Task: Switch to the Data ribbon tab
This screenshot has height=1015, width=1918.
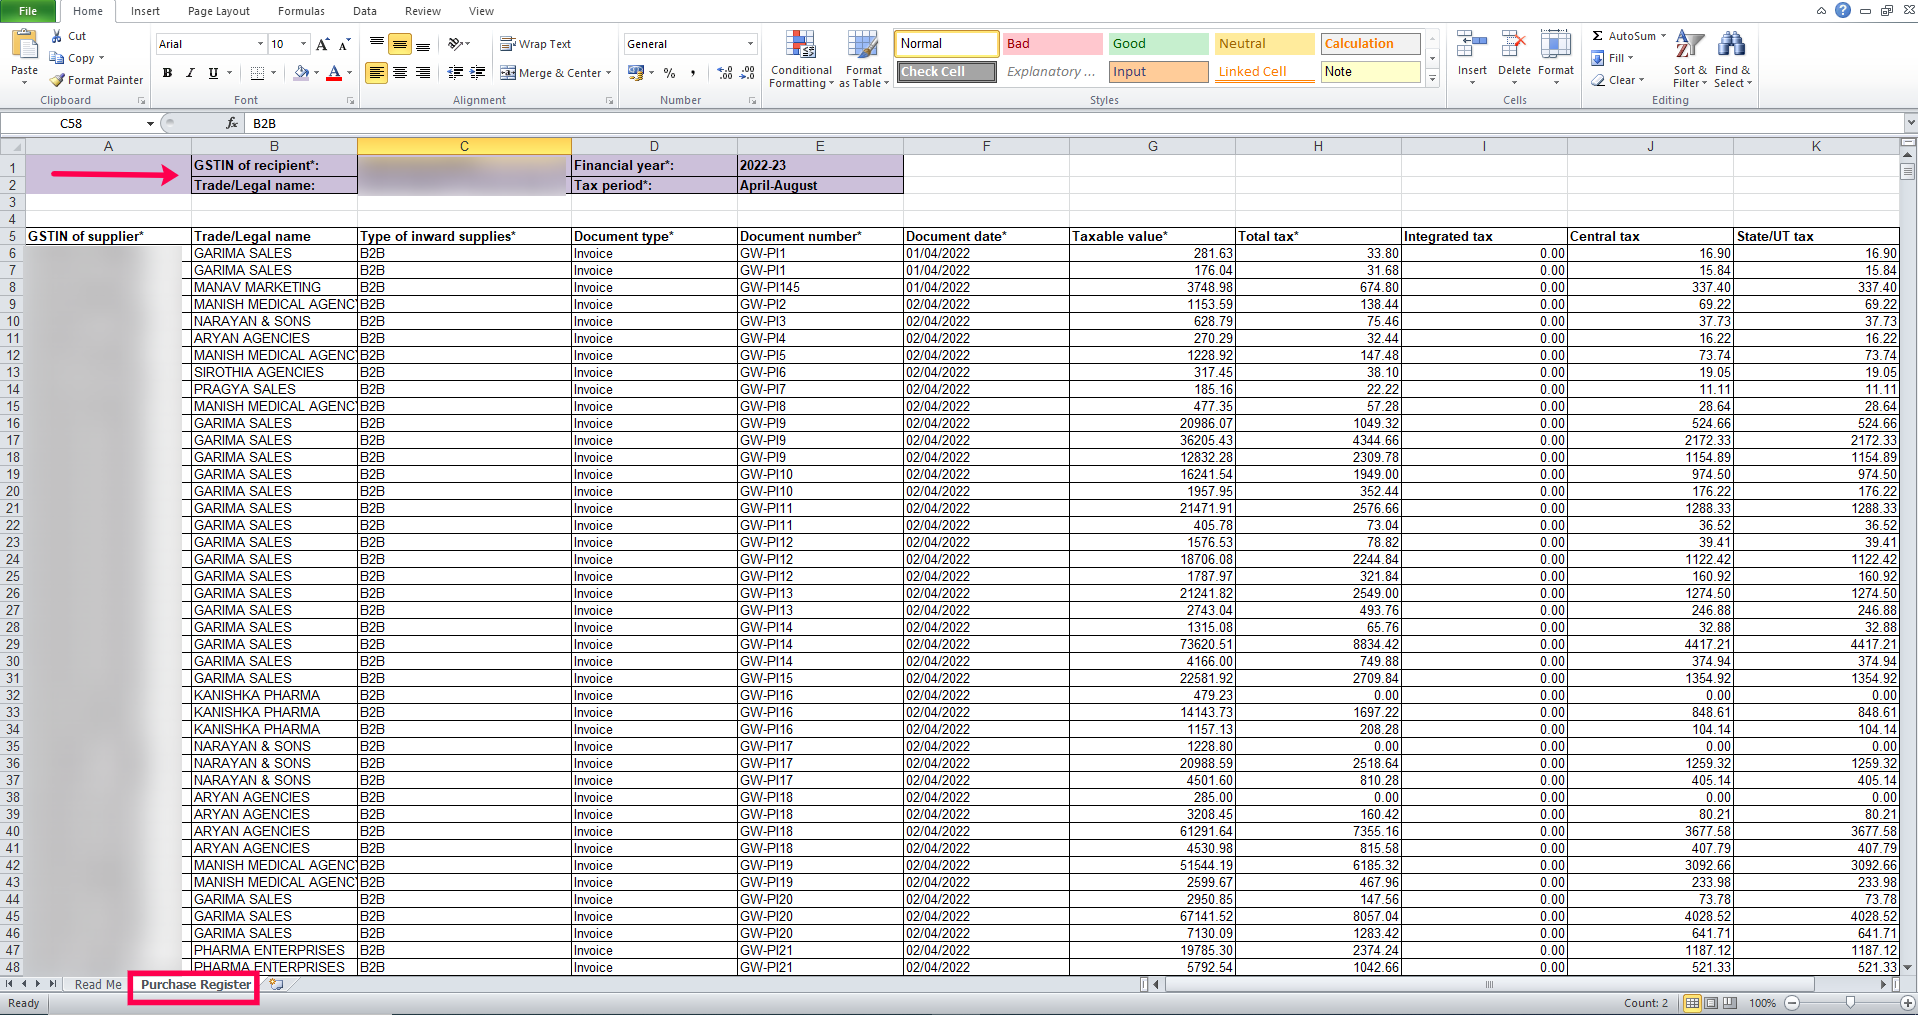Action: 365,11
